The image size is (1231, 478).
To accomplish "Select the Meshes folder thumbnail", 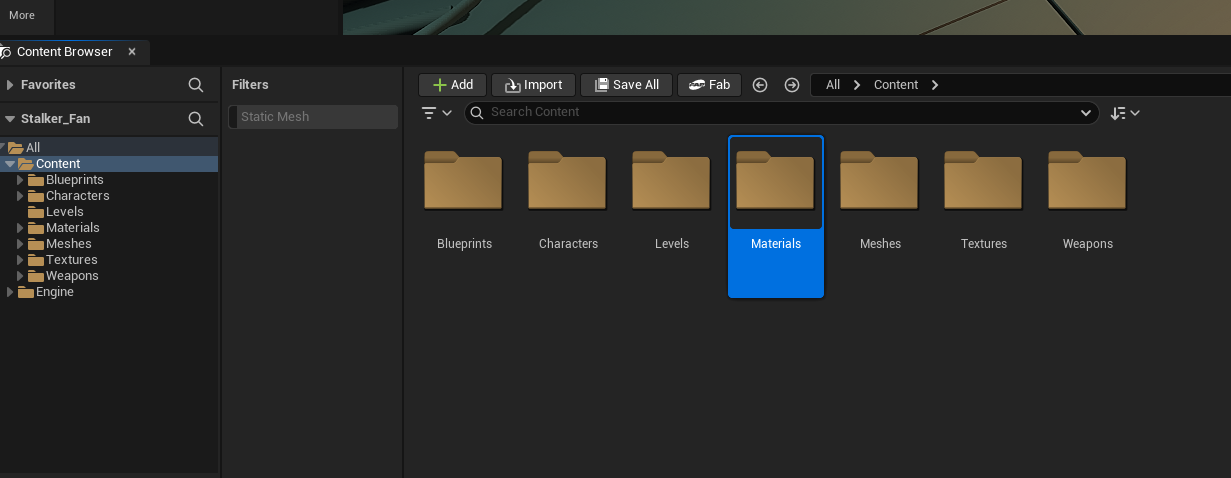I will pyautogui.click(x=879, y=180).
